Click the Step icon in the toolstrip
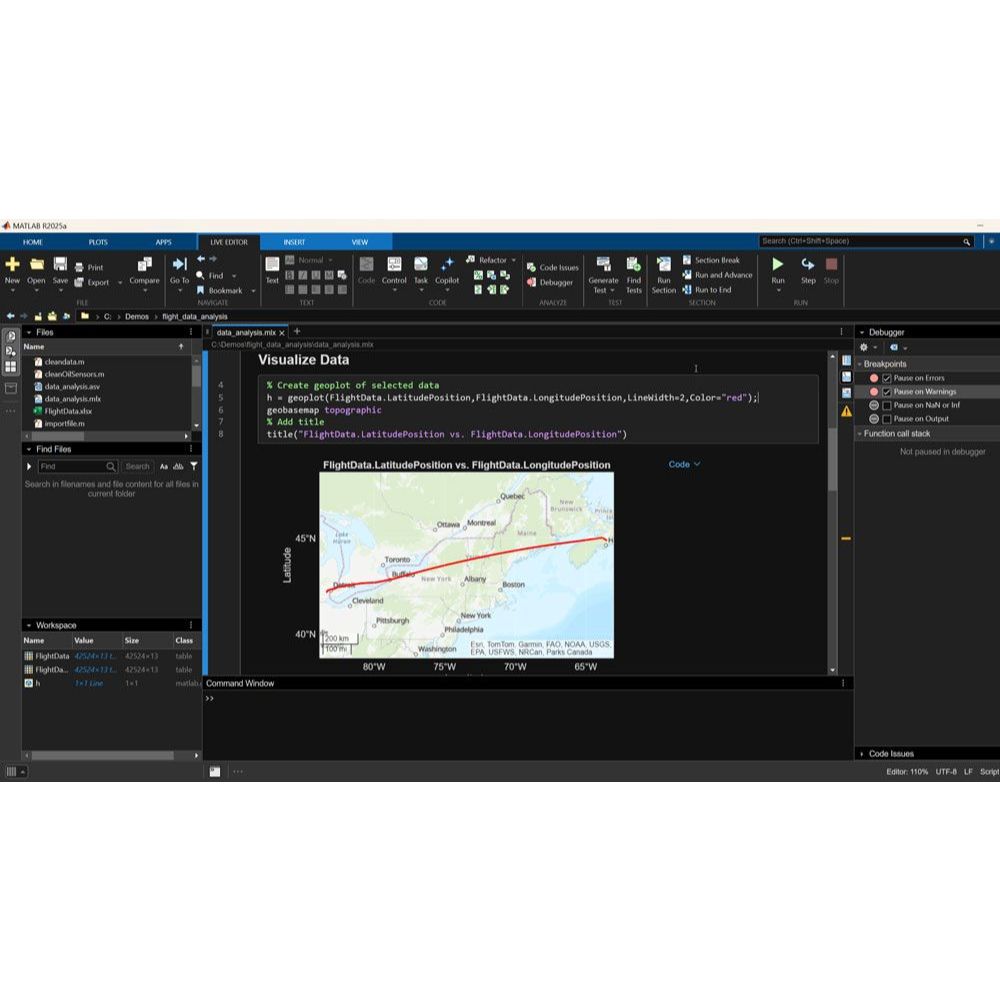This screenshot has width=1000, height=1000. [807, 264]
